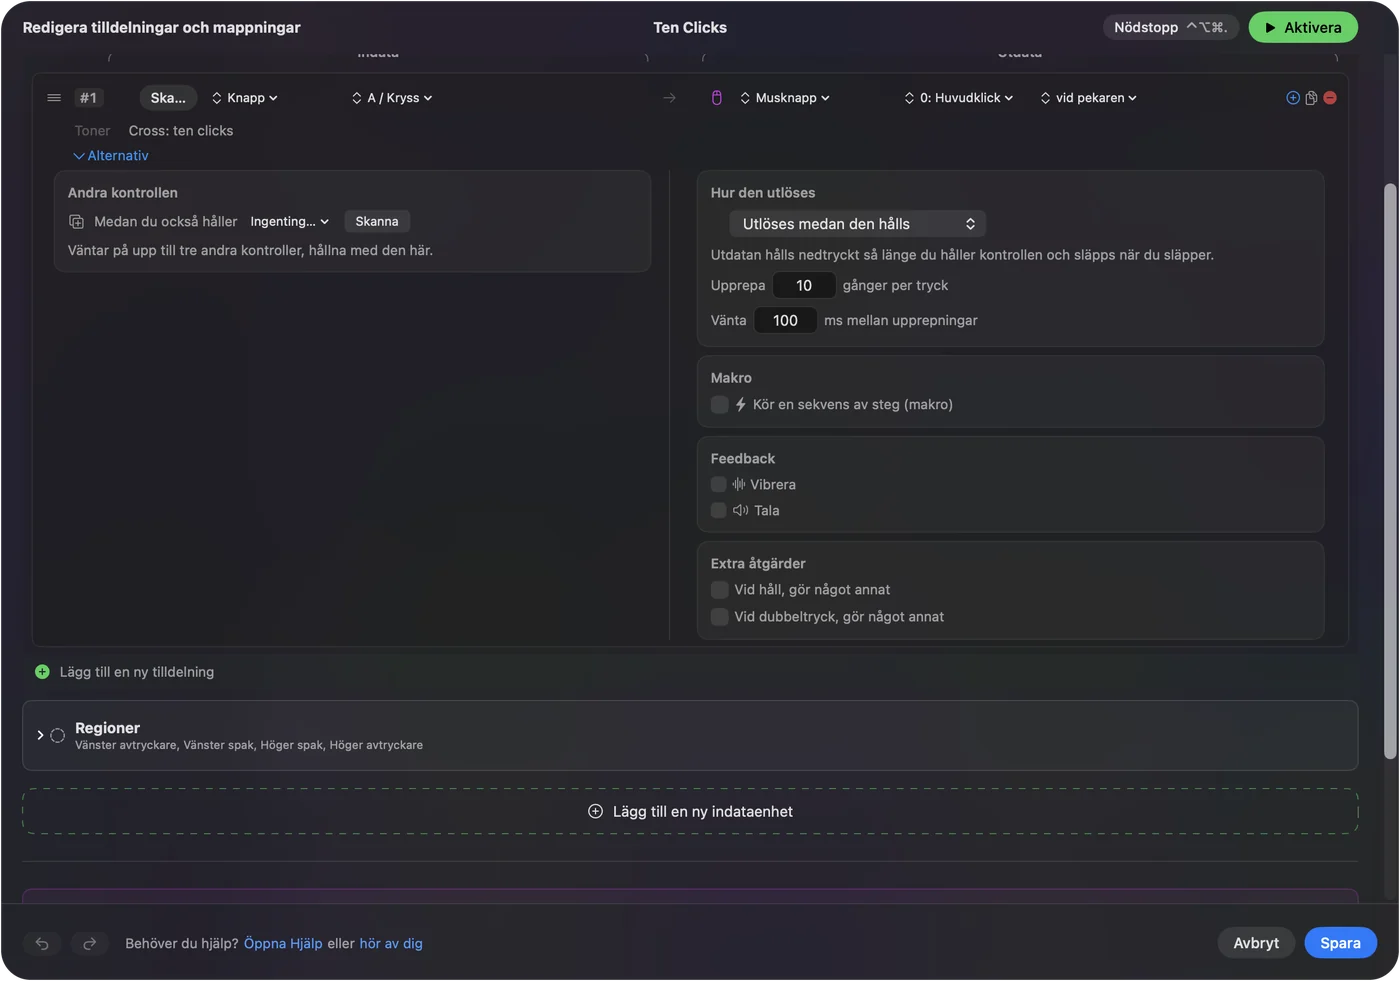1400x981 pixels.
Task: Click the Ska... scan button in row #1
Action: pyautogui.click(x=168, y=98)
